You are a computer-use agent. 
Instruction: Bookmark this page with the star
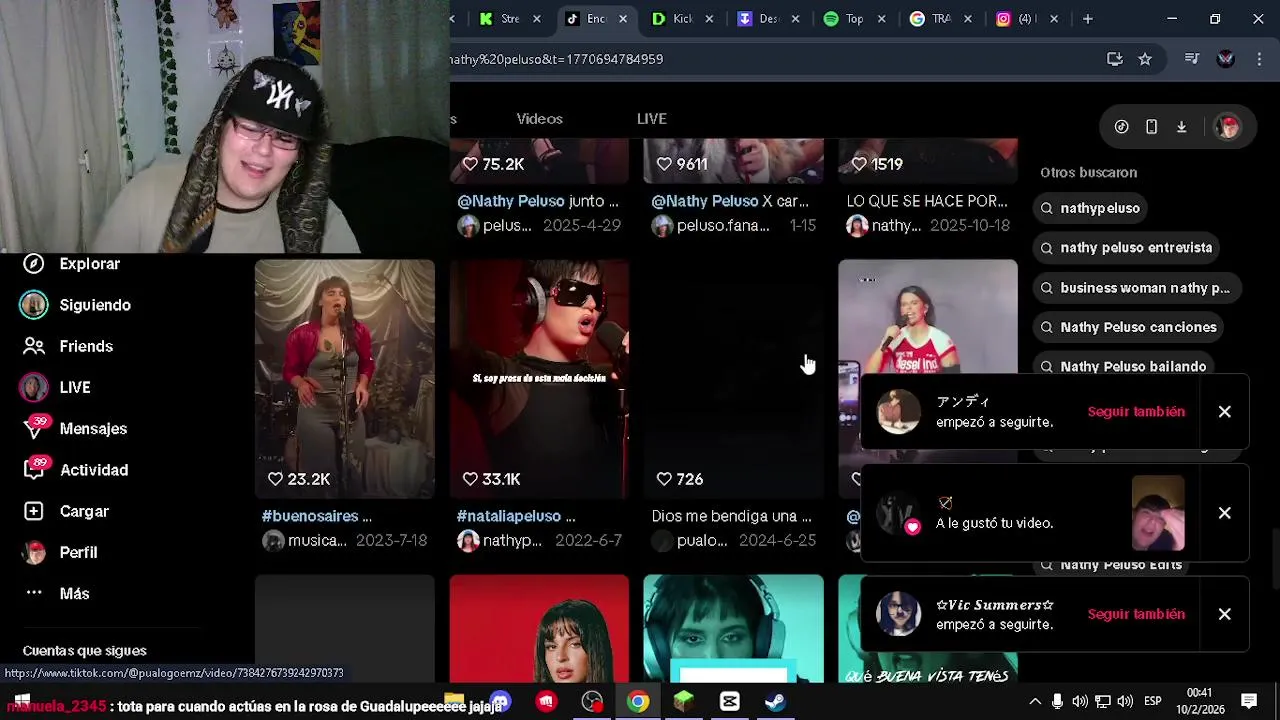click(1145, 59)
